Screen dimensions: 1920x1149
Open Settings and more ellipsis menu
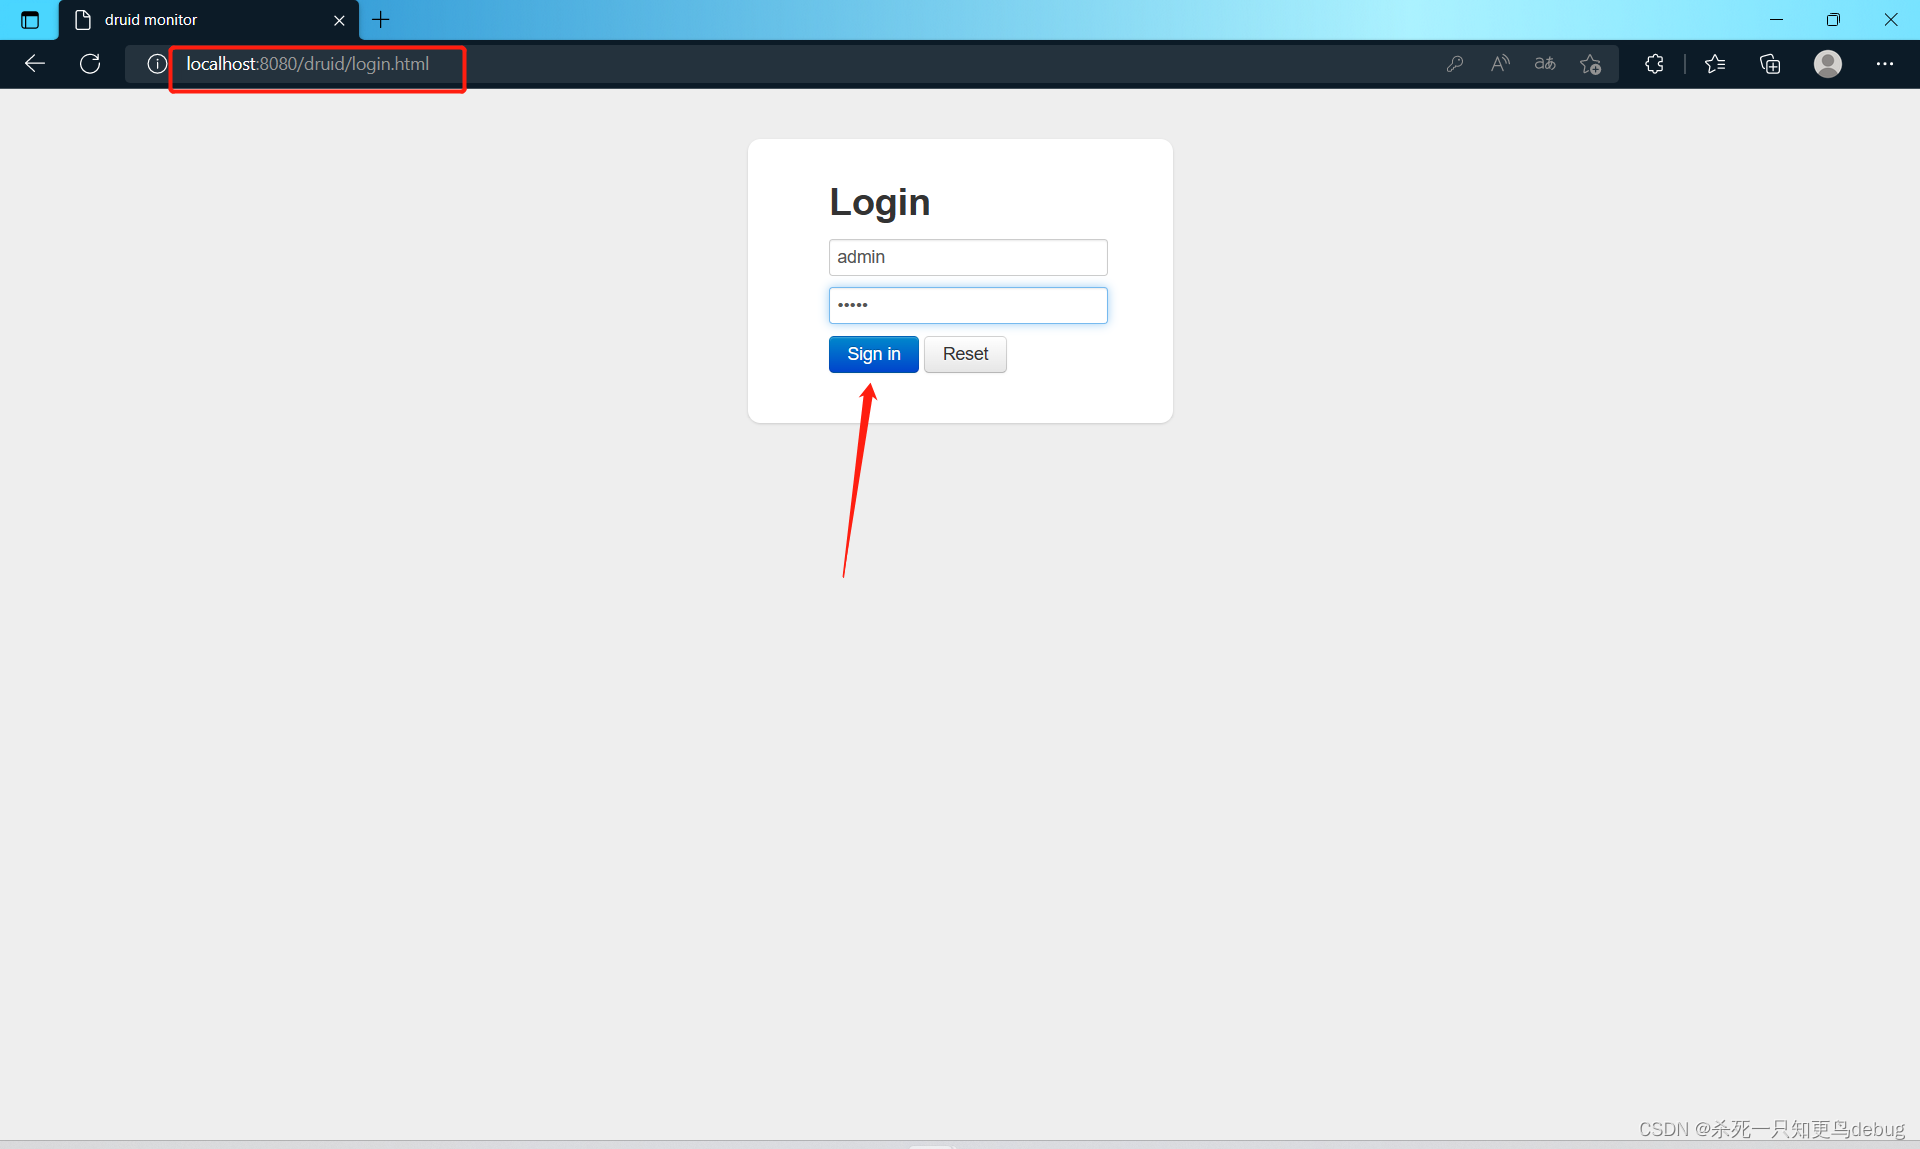pyautogui.click(x=1885, y=64)
